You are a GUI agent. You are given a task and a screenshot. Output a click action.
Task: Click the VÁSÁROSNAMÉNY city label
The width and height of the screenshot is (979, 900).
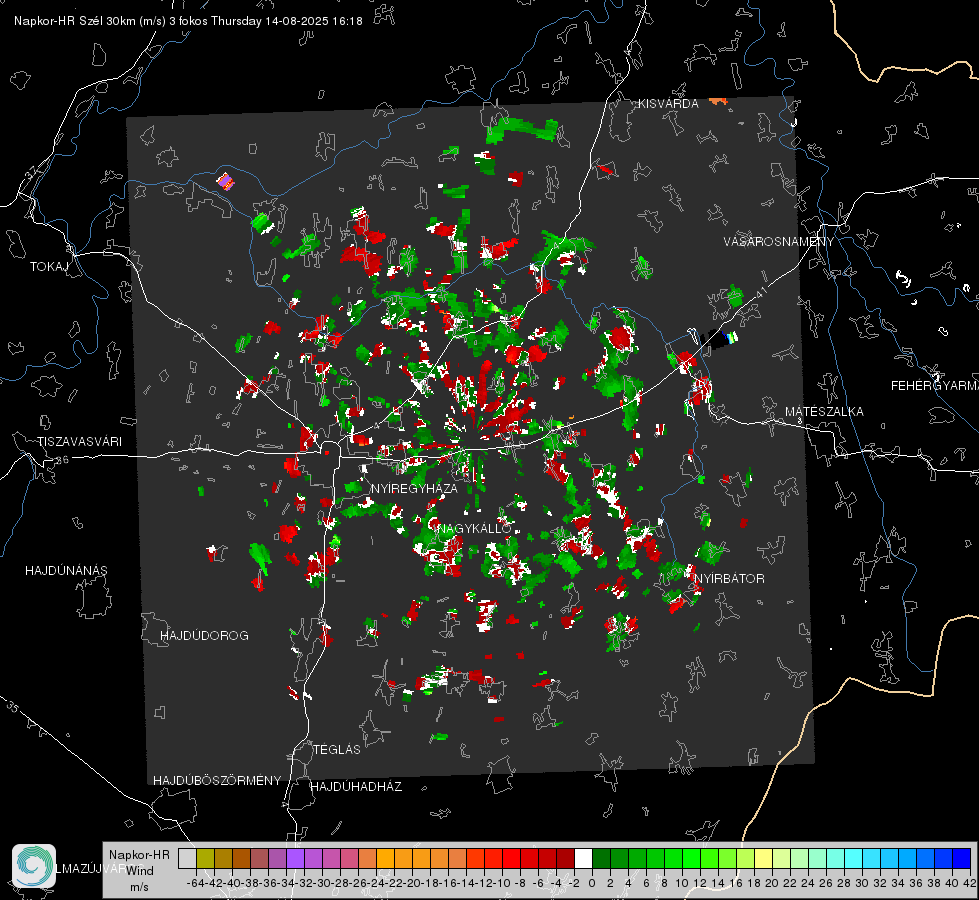pos(779,242)
